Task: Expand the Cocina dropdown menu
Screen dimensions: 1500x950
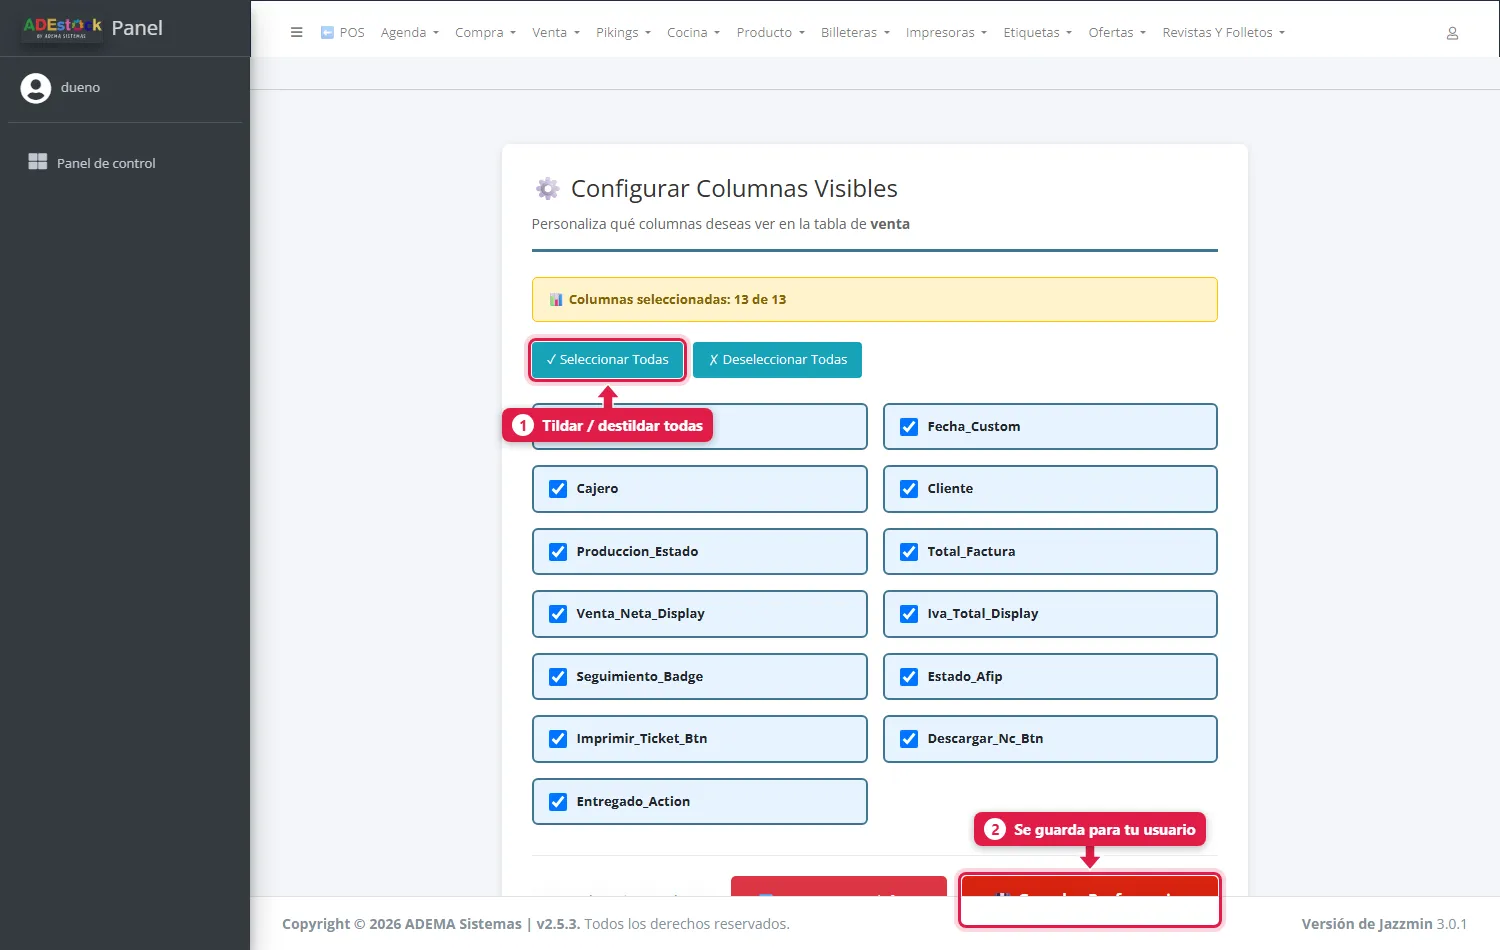Action: click(x=693, y=33)
